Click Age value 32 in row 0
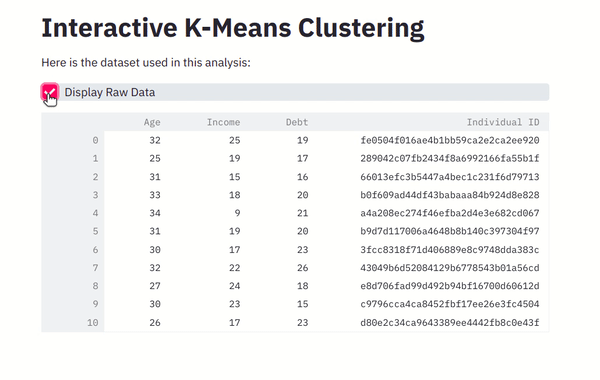 (155, 140)
